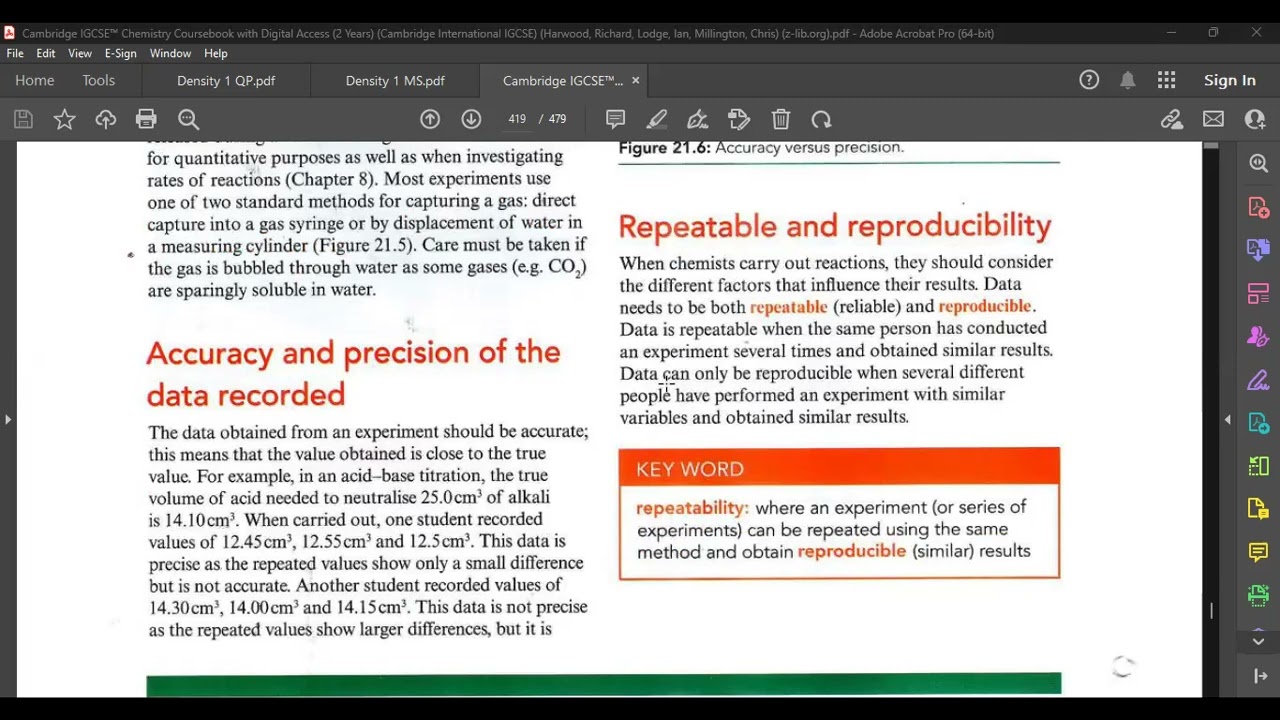Viewport: 1280px width, 720px height.
Task: Switch to Density 1 QP.pdf tab
Action: tap(226, 81)
